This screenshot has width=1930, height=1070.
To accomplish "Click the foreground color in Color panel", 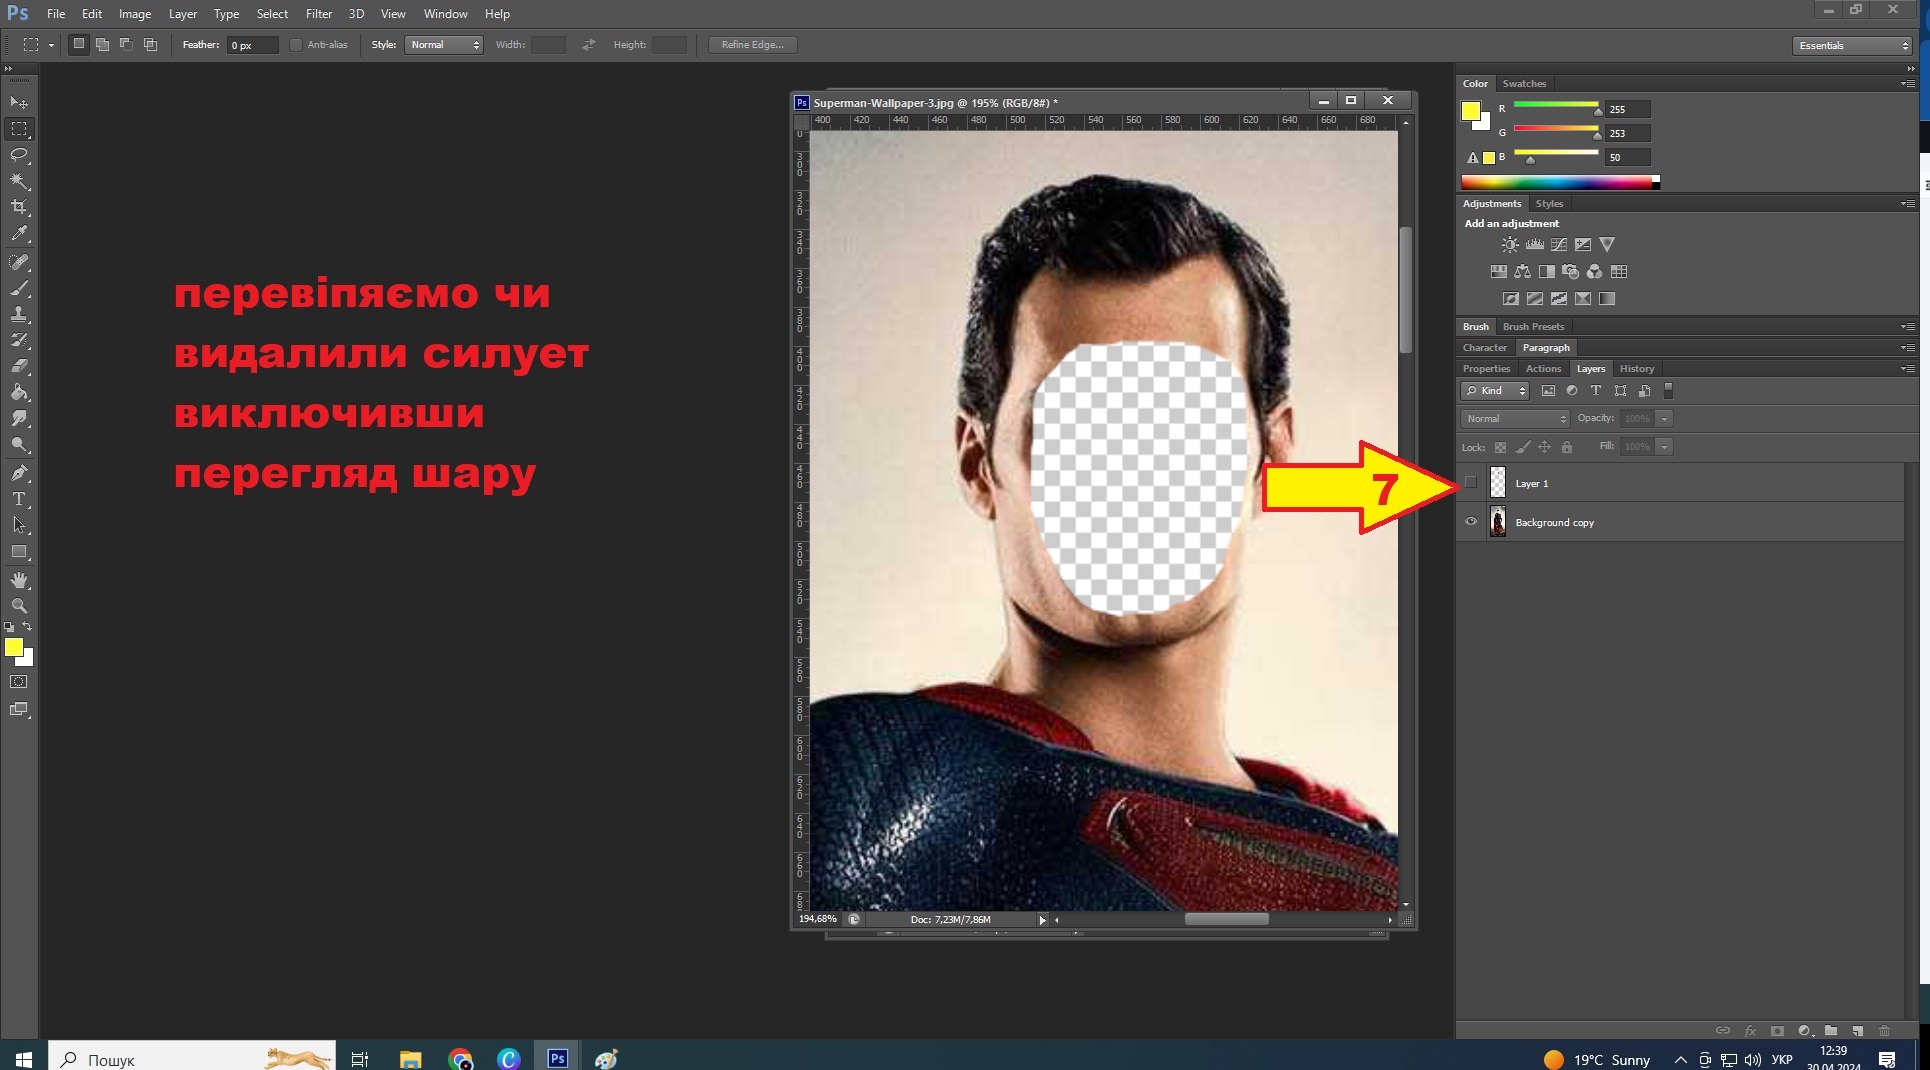I will [x=1471, y=111].
